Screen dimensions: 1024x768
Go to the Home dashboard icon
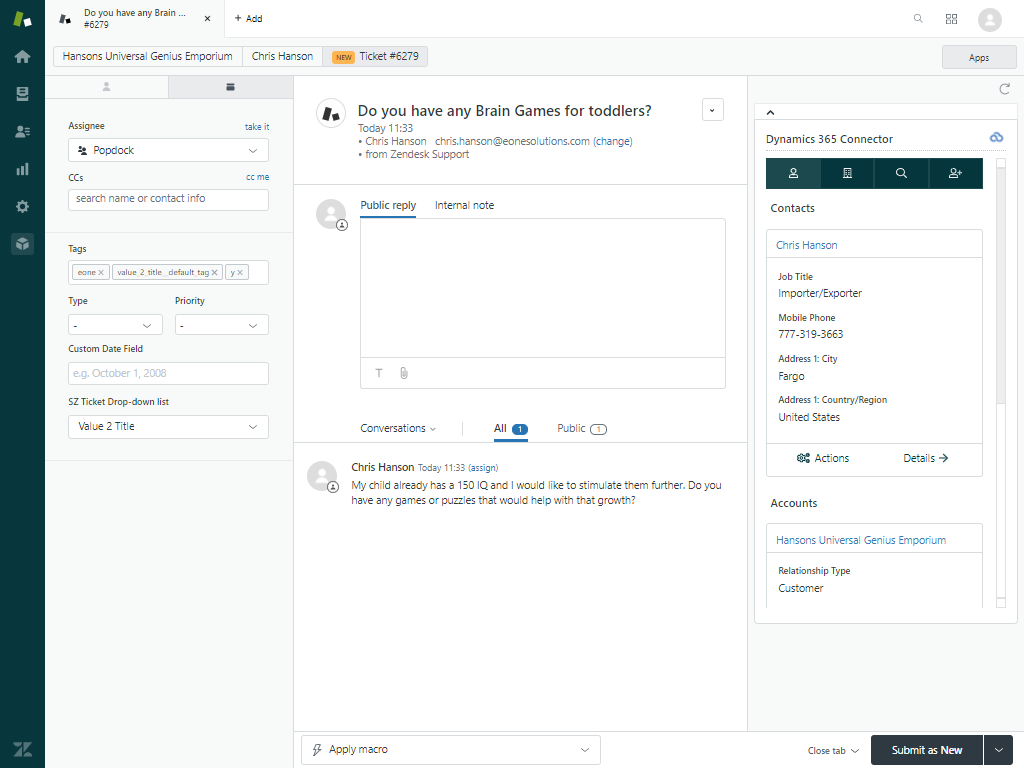[x=22, y=56]
